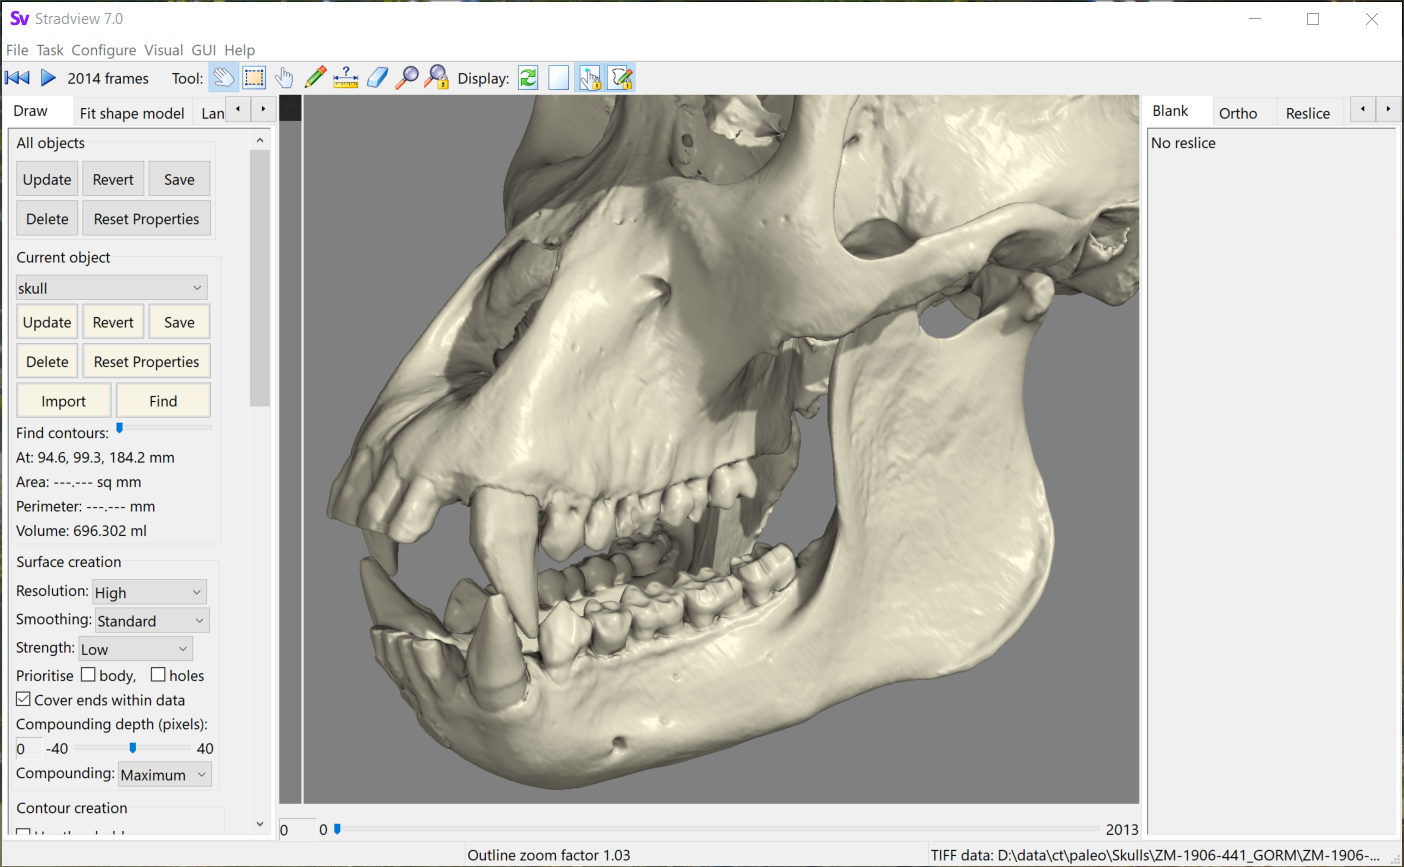Select the dashed rectangle selection tool

point(254,78)
